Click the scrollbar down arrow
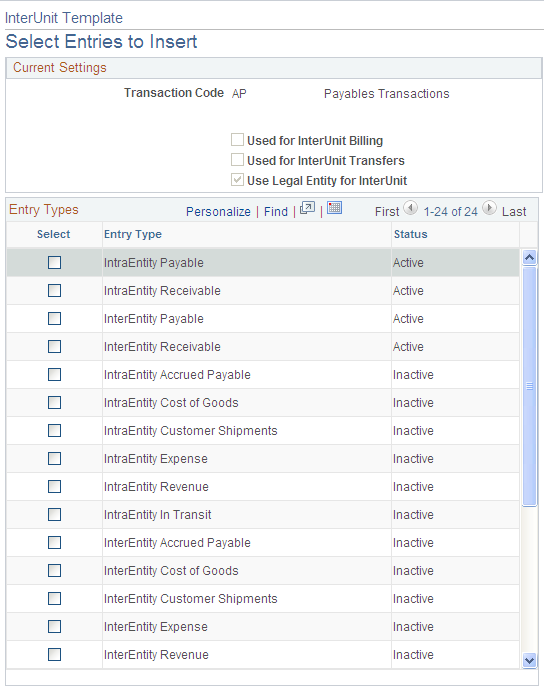 click(x=530, y=660)
